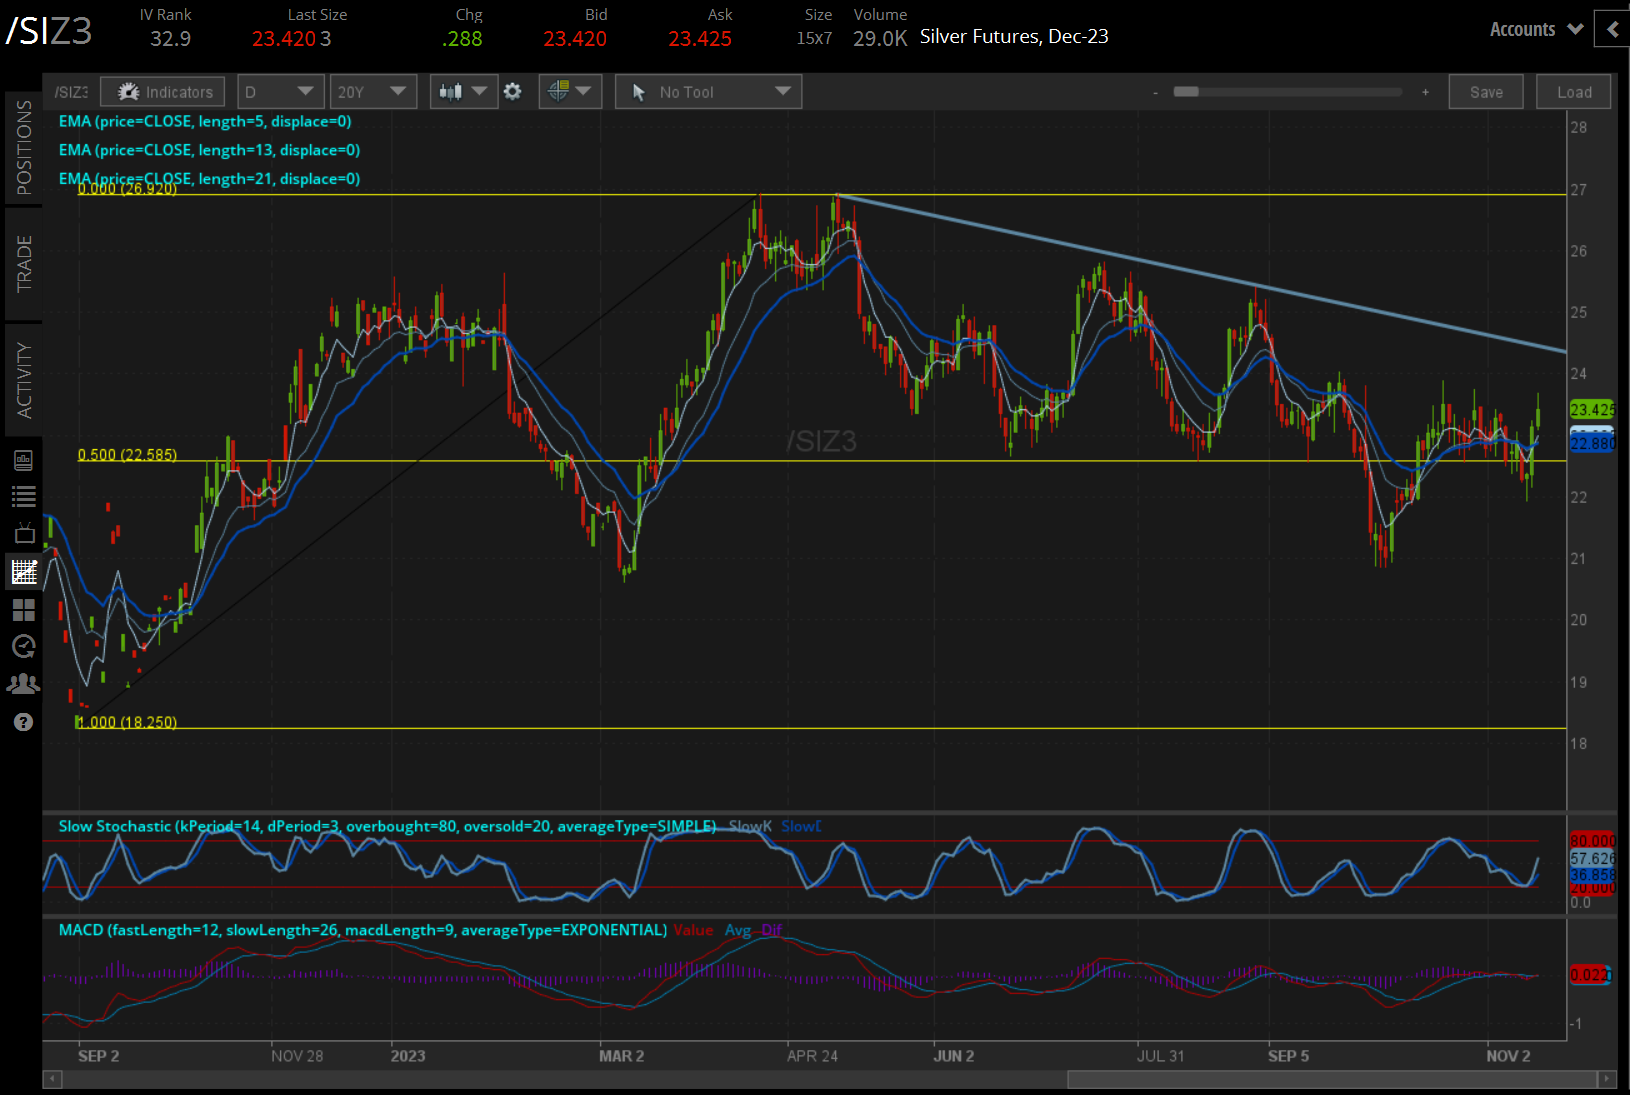
Task: Open the candlestick chart type dropdown
Action: tap(463, 92)
